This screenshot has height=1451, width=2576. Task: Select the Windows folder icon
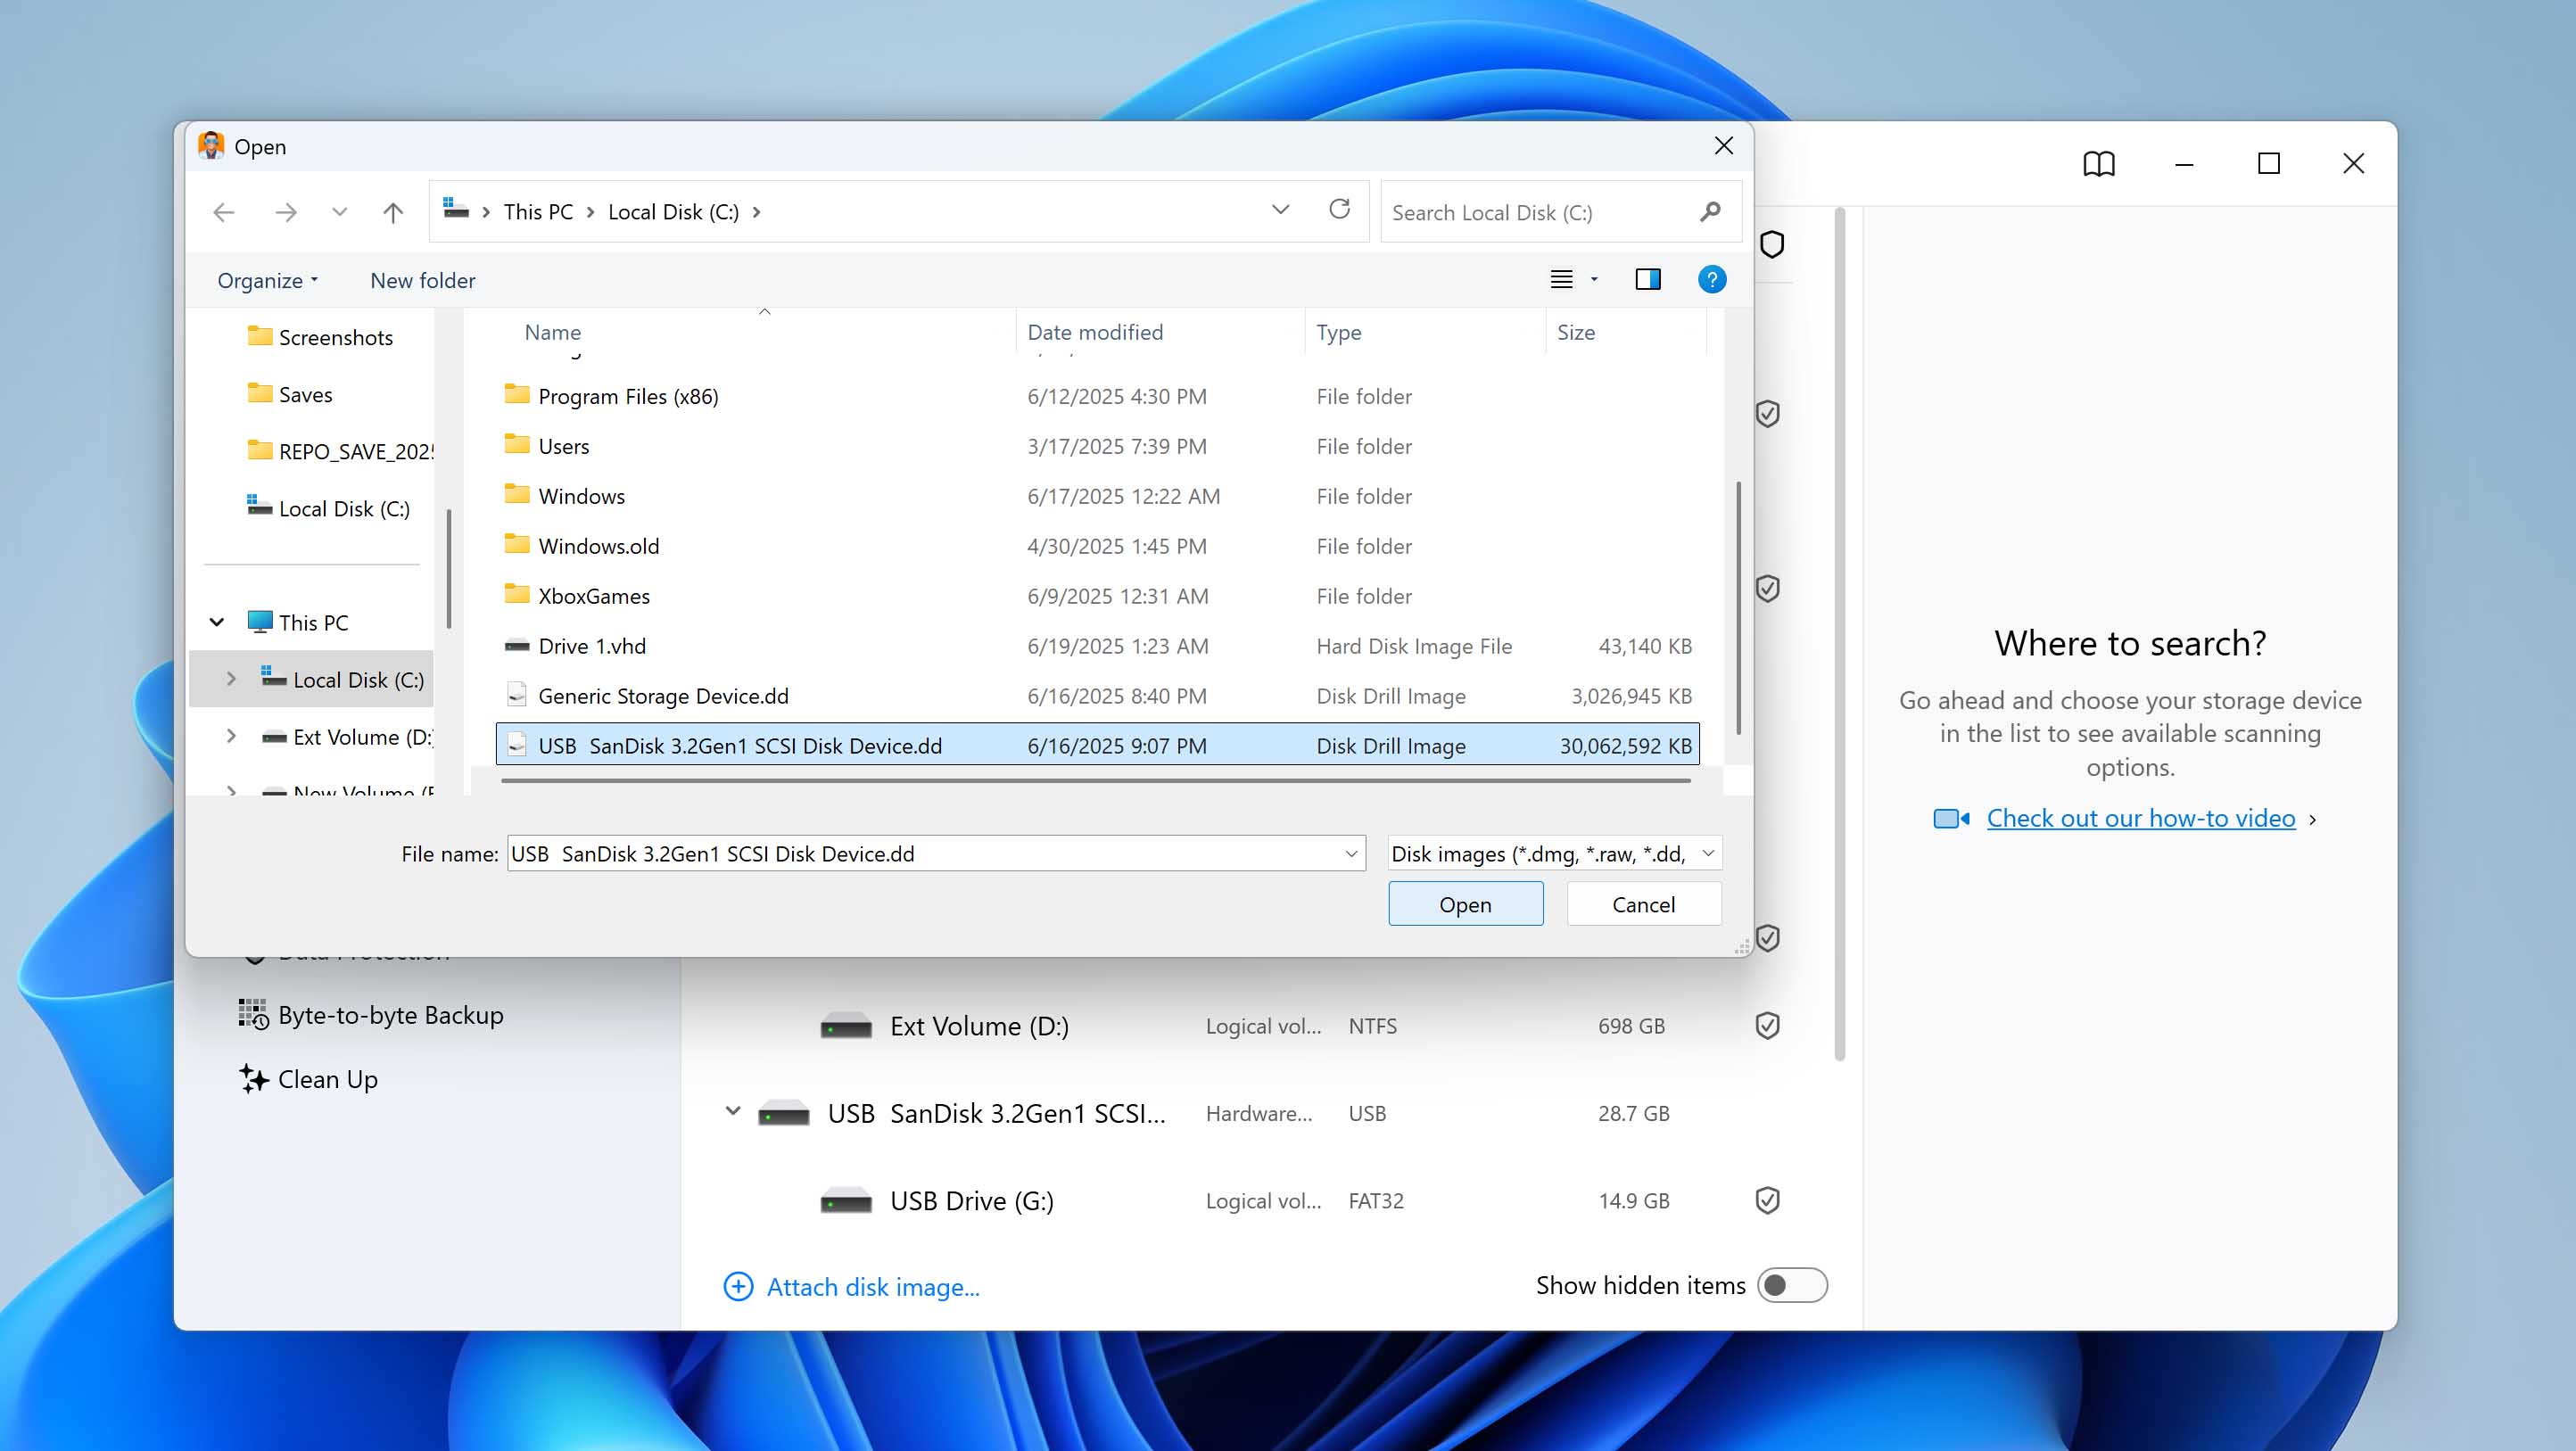(x=517, y=494)
